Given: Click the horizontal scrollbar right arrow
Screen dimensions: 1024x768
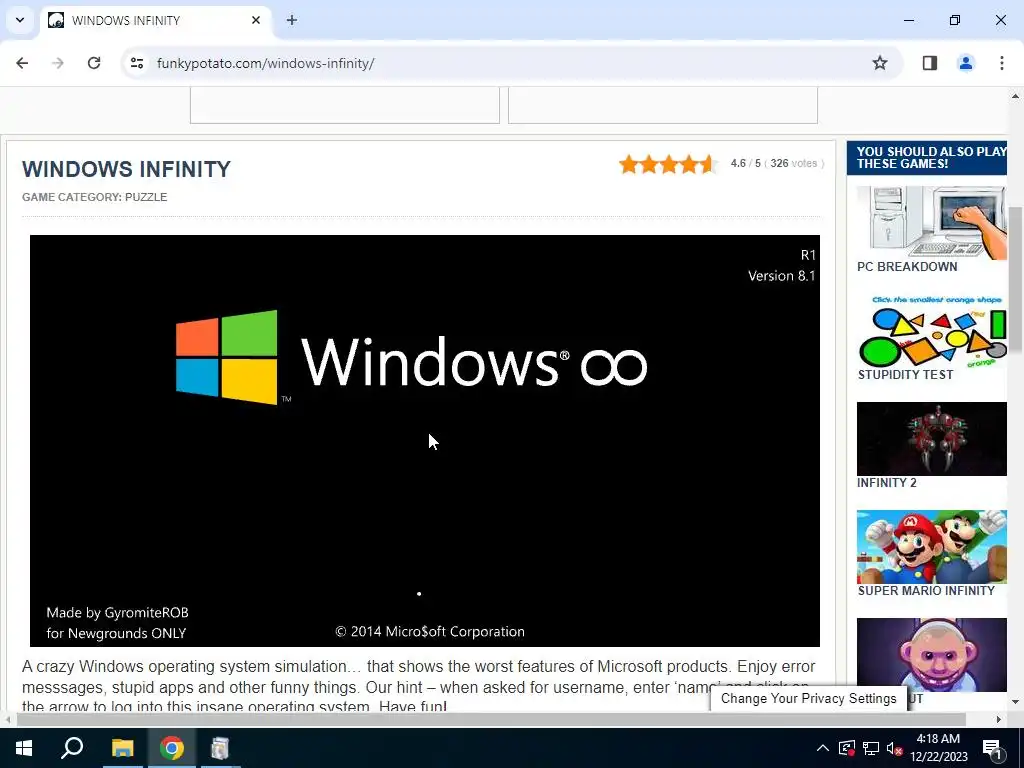Looking at the screenshot, I should 999,719.
